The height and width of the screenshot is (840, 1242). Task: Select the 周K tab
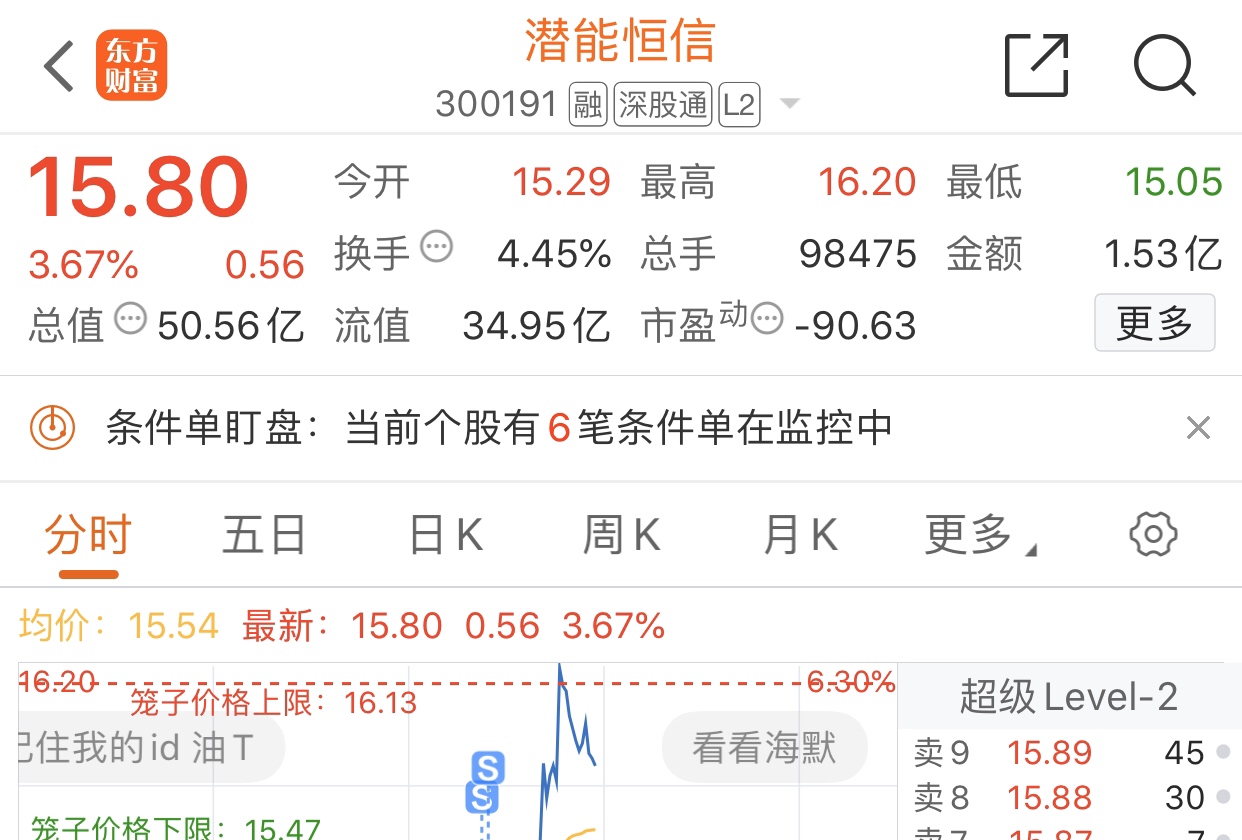[x=621, y=537]
